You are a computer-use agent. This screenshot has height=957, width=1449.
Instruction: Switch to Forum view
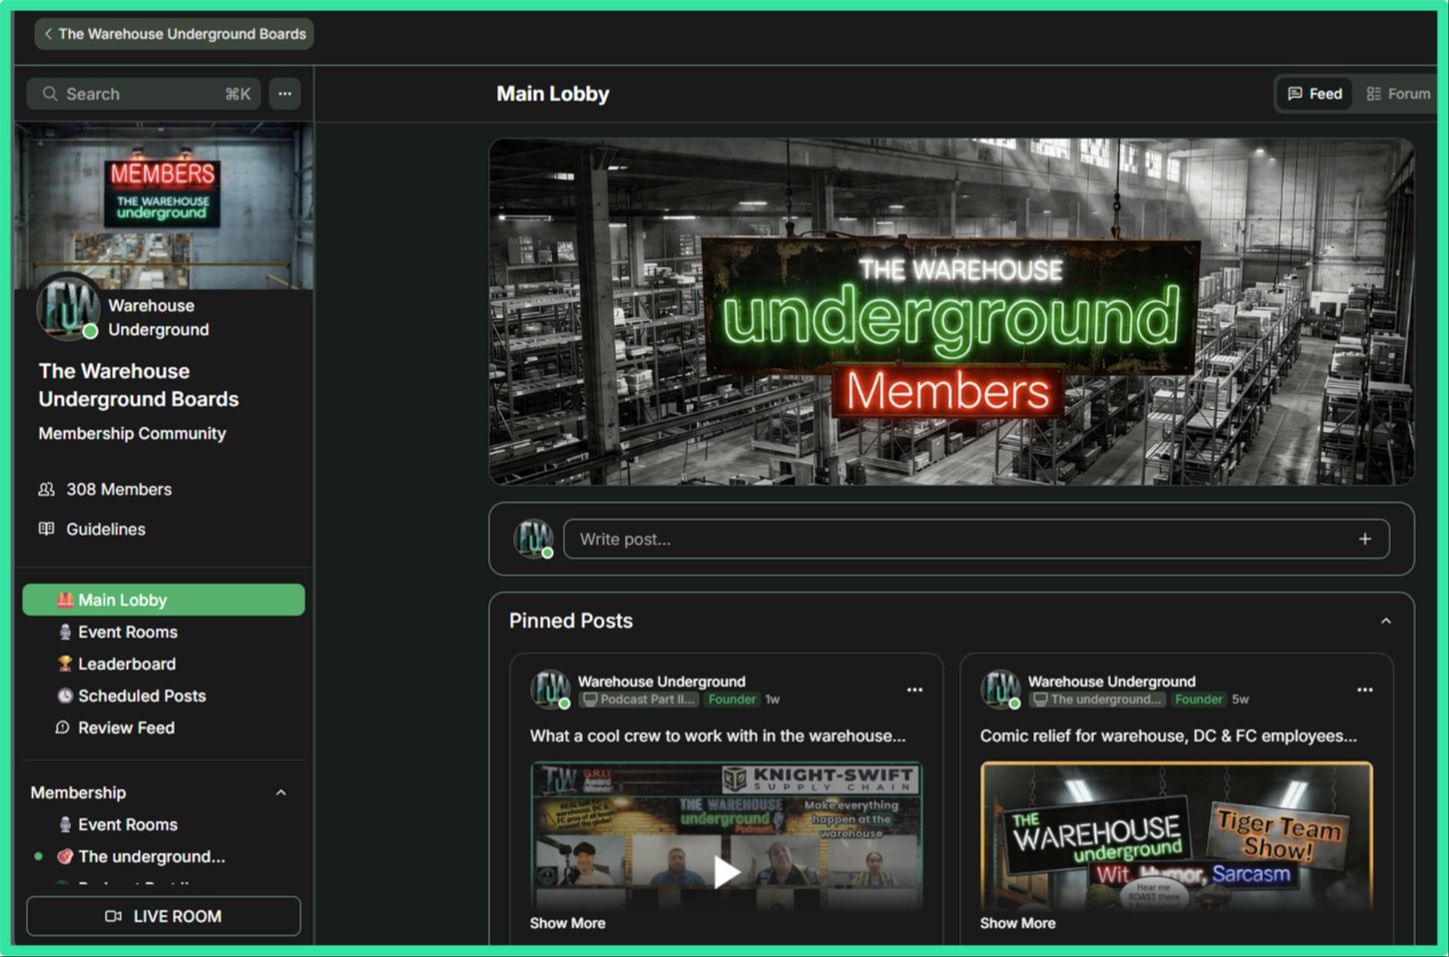coord(1398,94)
